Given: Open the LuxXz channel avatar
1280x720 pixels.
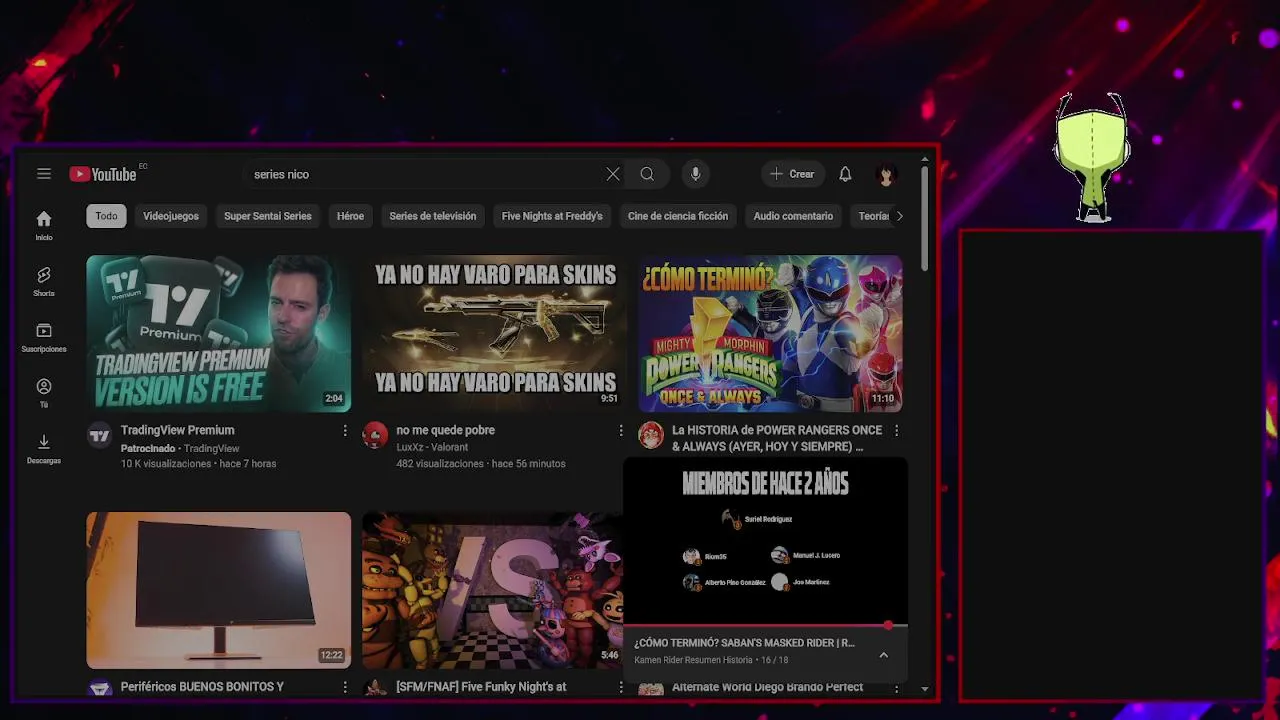Looking at the screenshot, I should 375,435.
